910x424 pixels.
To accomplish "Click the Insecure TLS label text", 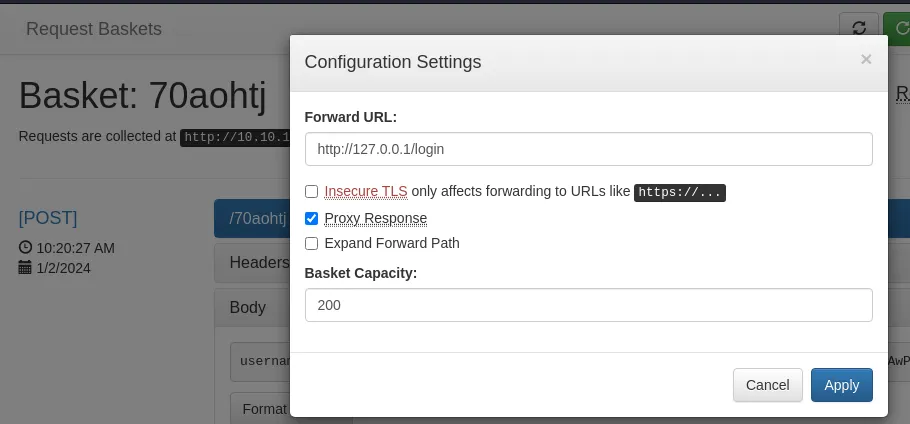I will (366, 191).
